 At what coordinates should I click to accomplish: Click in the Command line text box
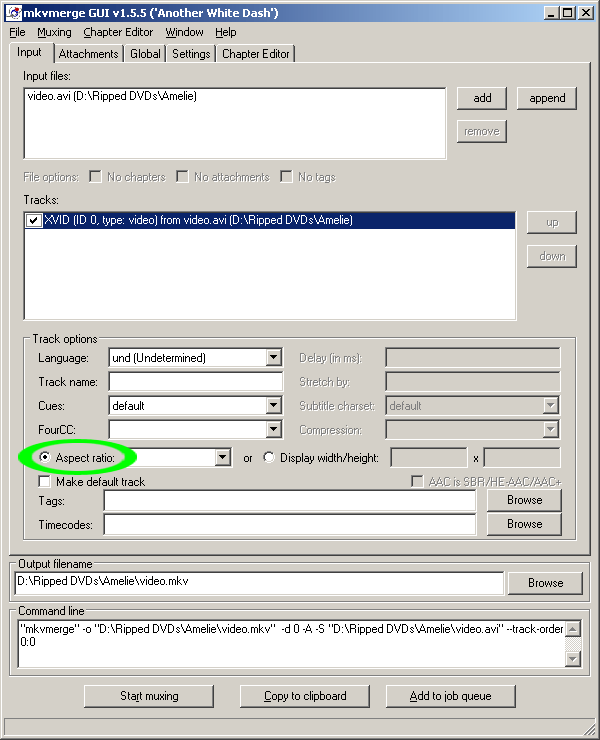click(291, 644)
